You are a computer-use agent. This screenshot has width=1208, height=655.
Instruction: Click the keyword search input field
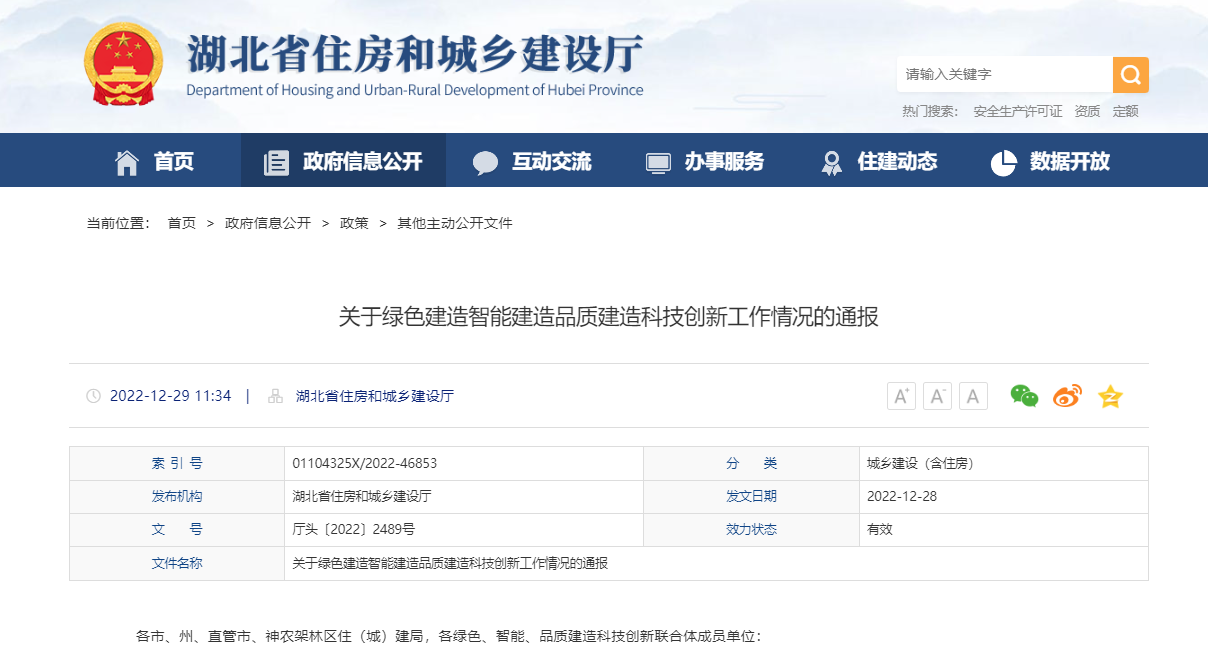click(x=1000, y=74)
